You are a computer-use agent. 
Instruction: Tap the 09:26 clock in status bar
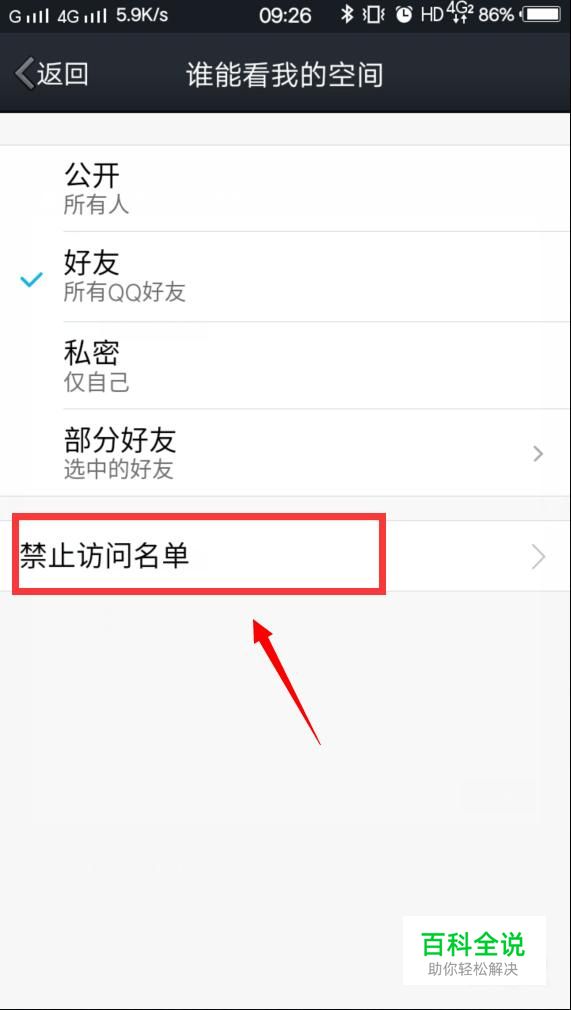(286, 15)
